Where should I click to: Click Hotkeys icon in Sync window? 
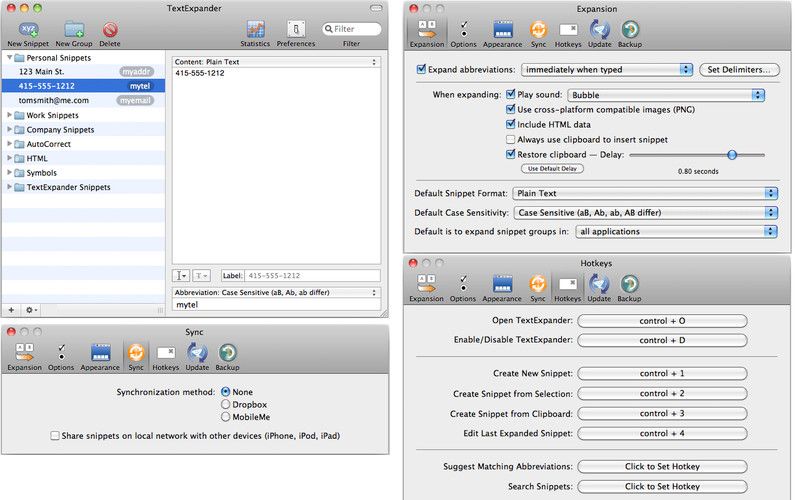point(166,353)
